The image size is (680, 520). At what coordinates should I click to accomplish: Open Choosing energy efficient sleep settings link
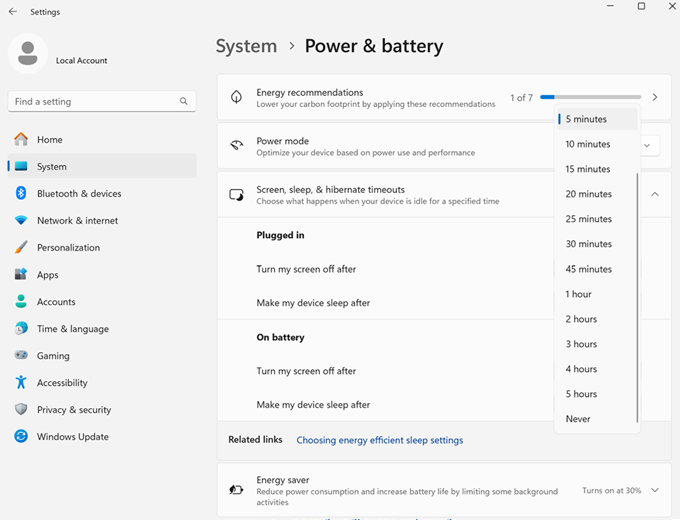(x=379, y=440)
